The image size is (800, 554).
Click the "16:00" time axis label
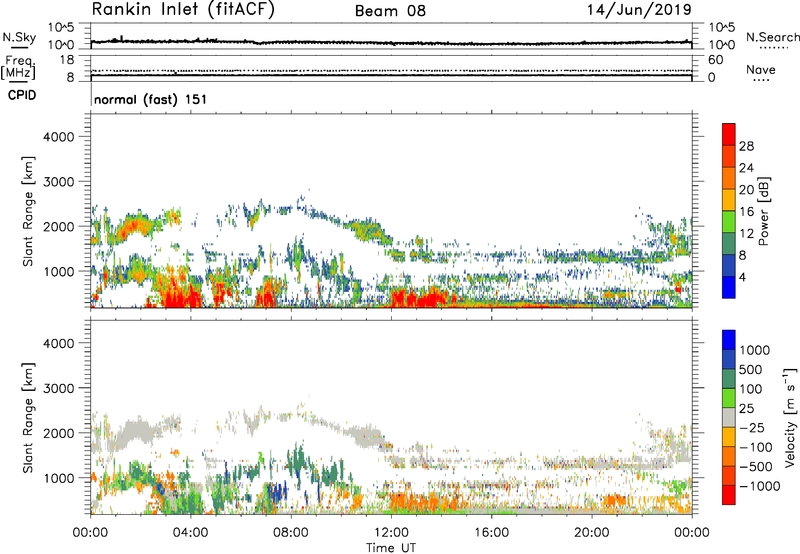click(x=491, y=533)
